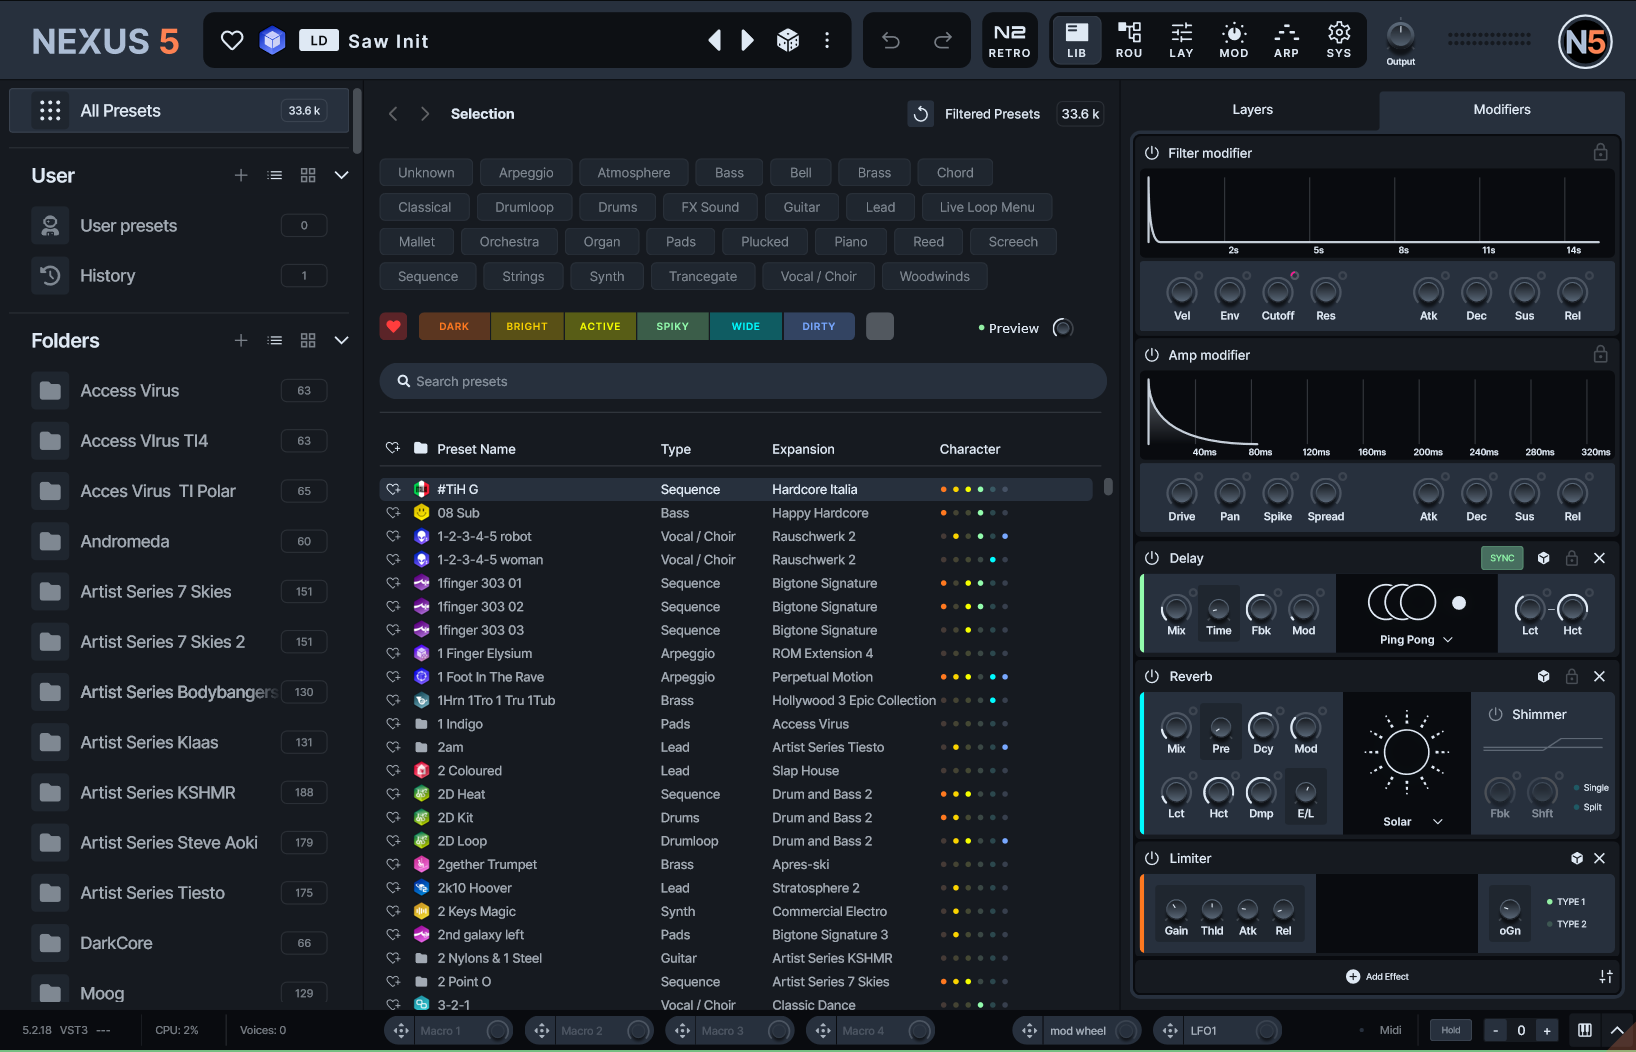Lock the Filter modifier with padlock

[x=1600, y=152]
